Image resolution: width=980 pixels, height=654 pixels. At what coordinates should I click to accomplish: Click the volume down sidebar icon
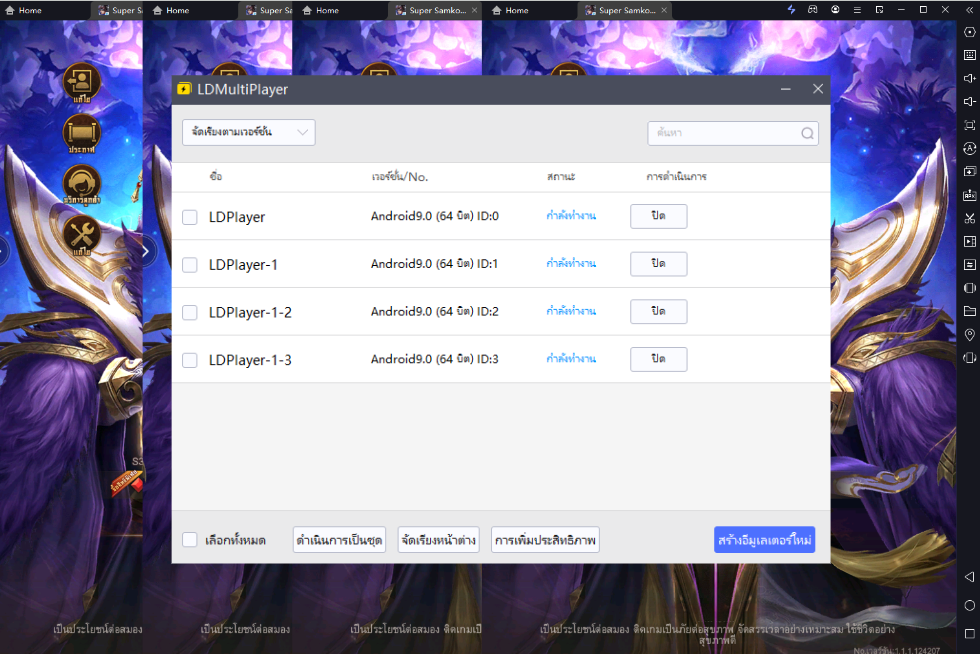pos(969,101)
